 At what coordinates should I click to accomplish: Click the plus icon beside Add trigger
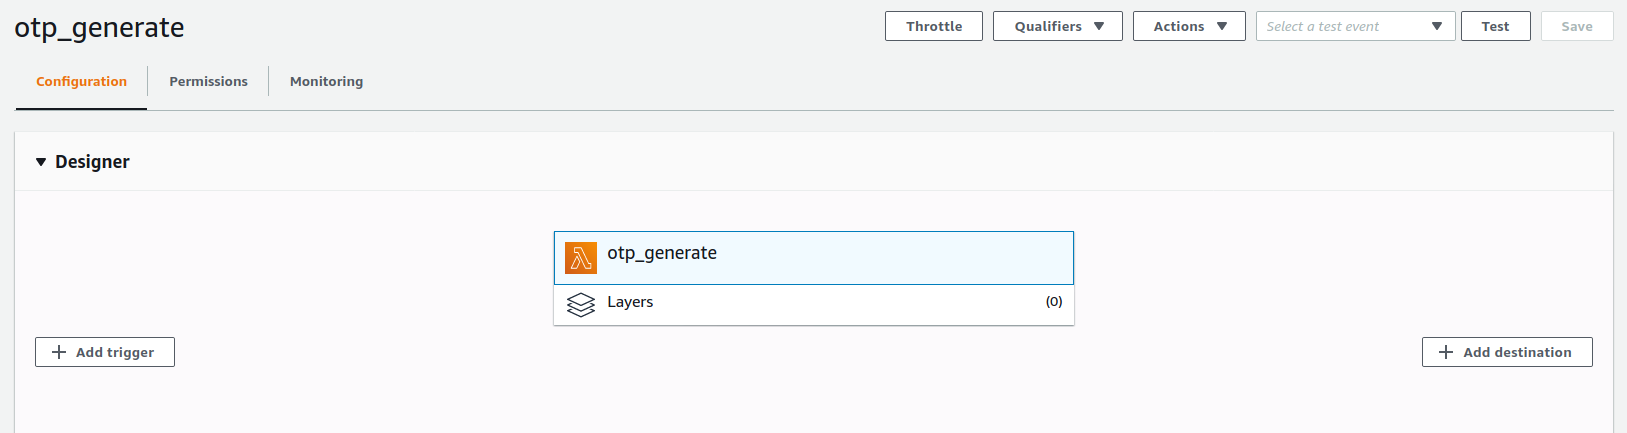pyautogui.click(x=59, y=352)
